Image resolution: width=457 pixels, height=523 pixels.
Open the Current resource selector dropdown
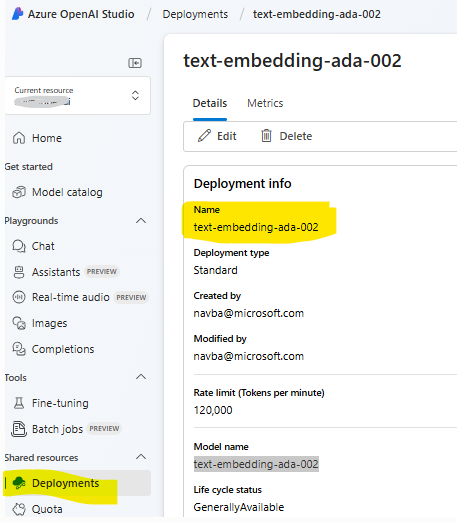[x=77, y=95]
